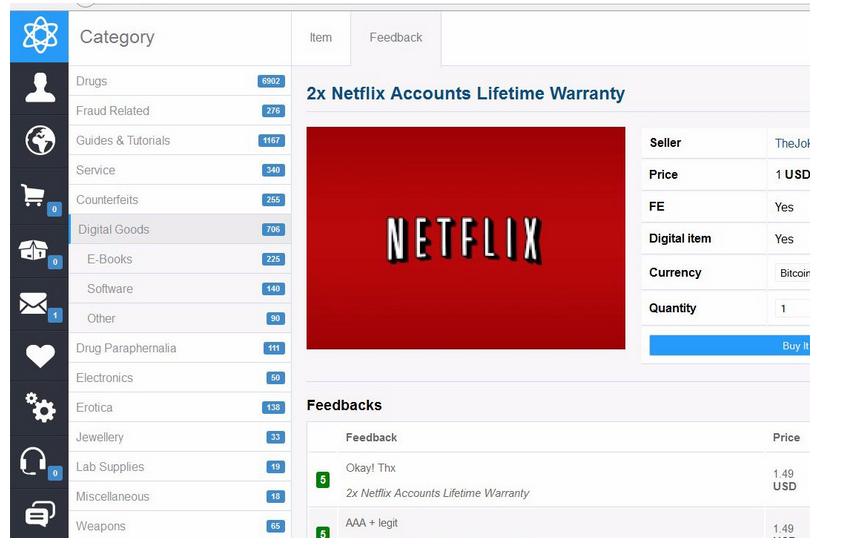This screenshot has width=865, height=538.
Task: Select the Feedback tab
Action: click(x=396, y=38)
